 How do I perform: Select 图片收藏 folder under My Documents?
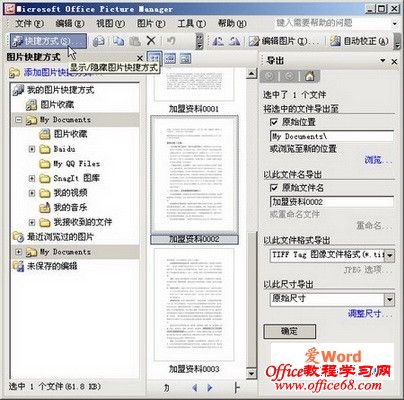pyautogui.click(x=63, y=134)
